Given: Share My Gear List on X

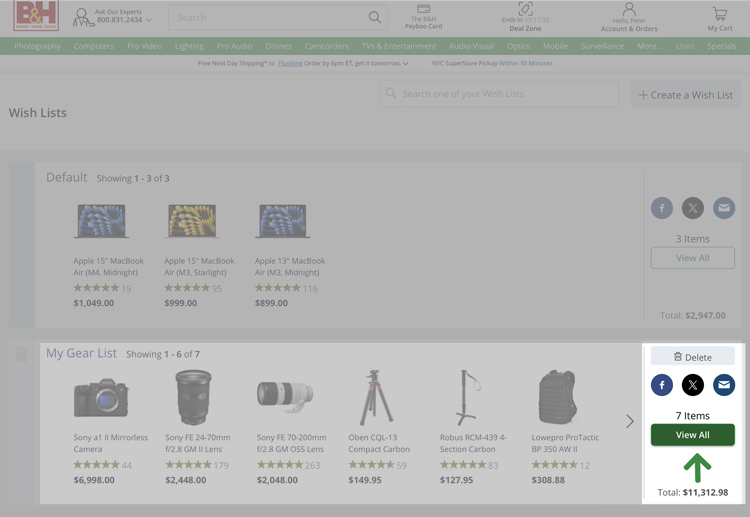Looking at the screenshot, I should pos(693,385).
